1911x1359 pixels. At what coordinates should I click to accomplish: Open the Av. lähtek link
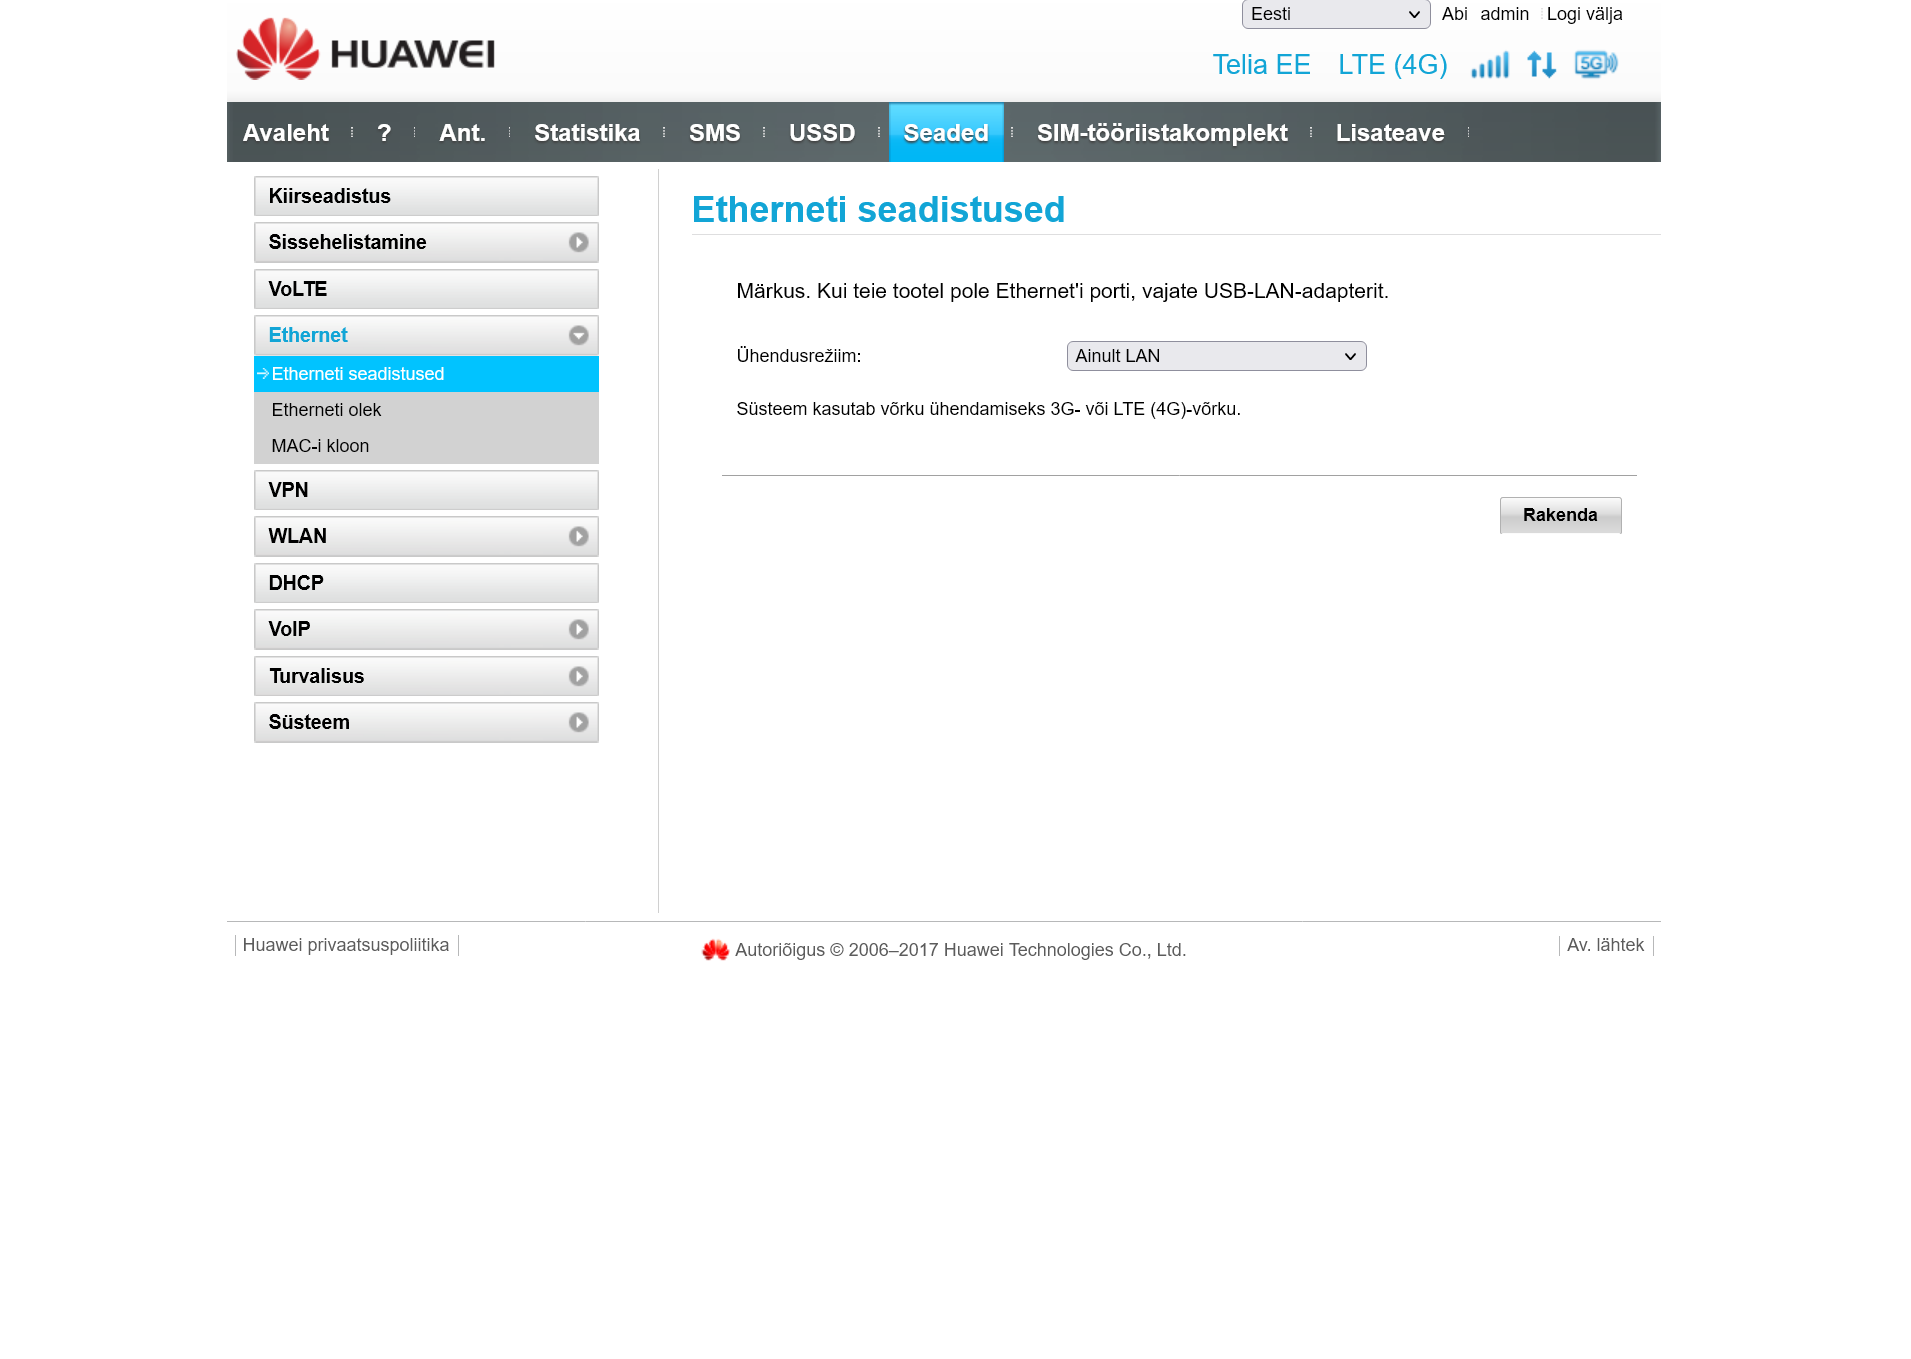[x=1605, y=946]
